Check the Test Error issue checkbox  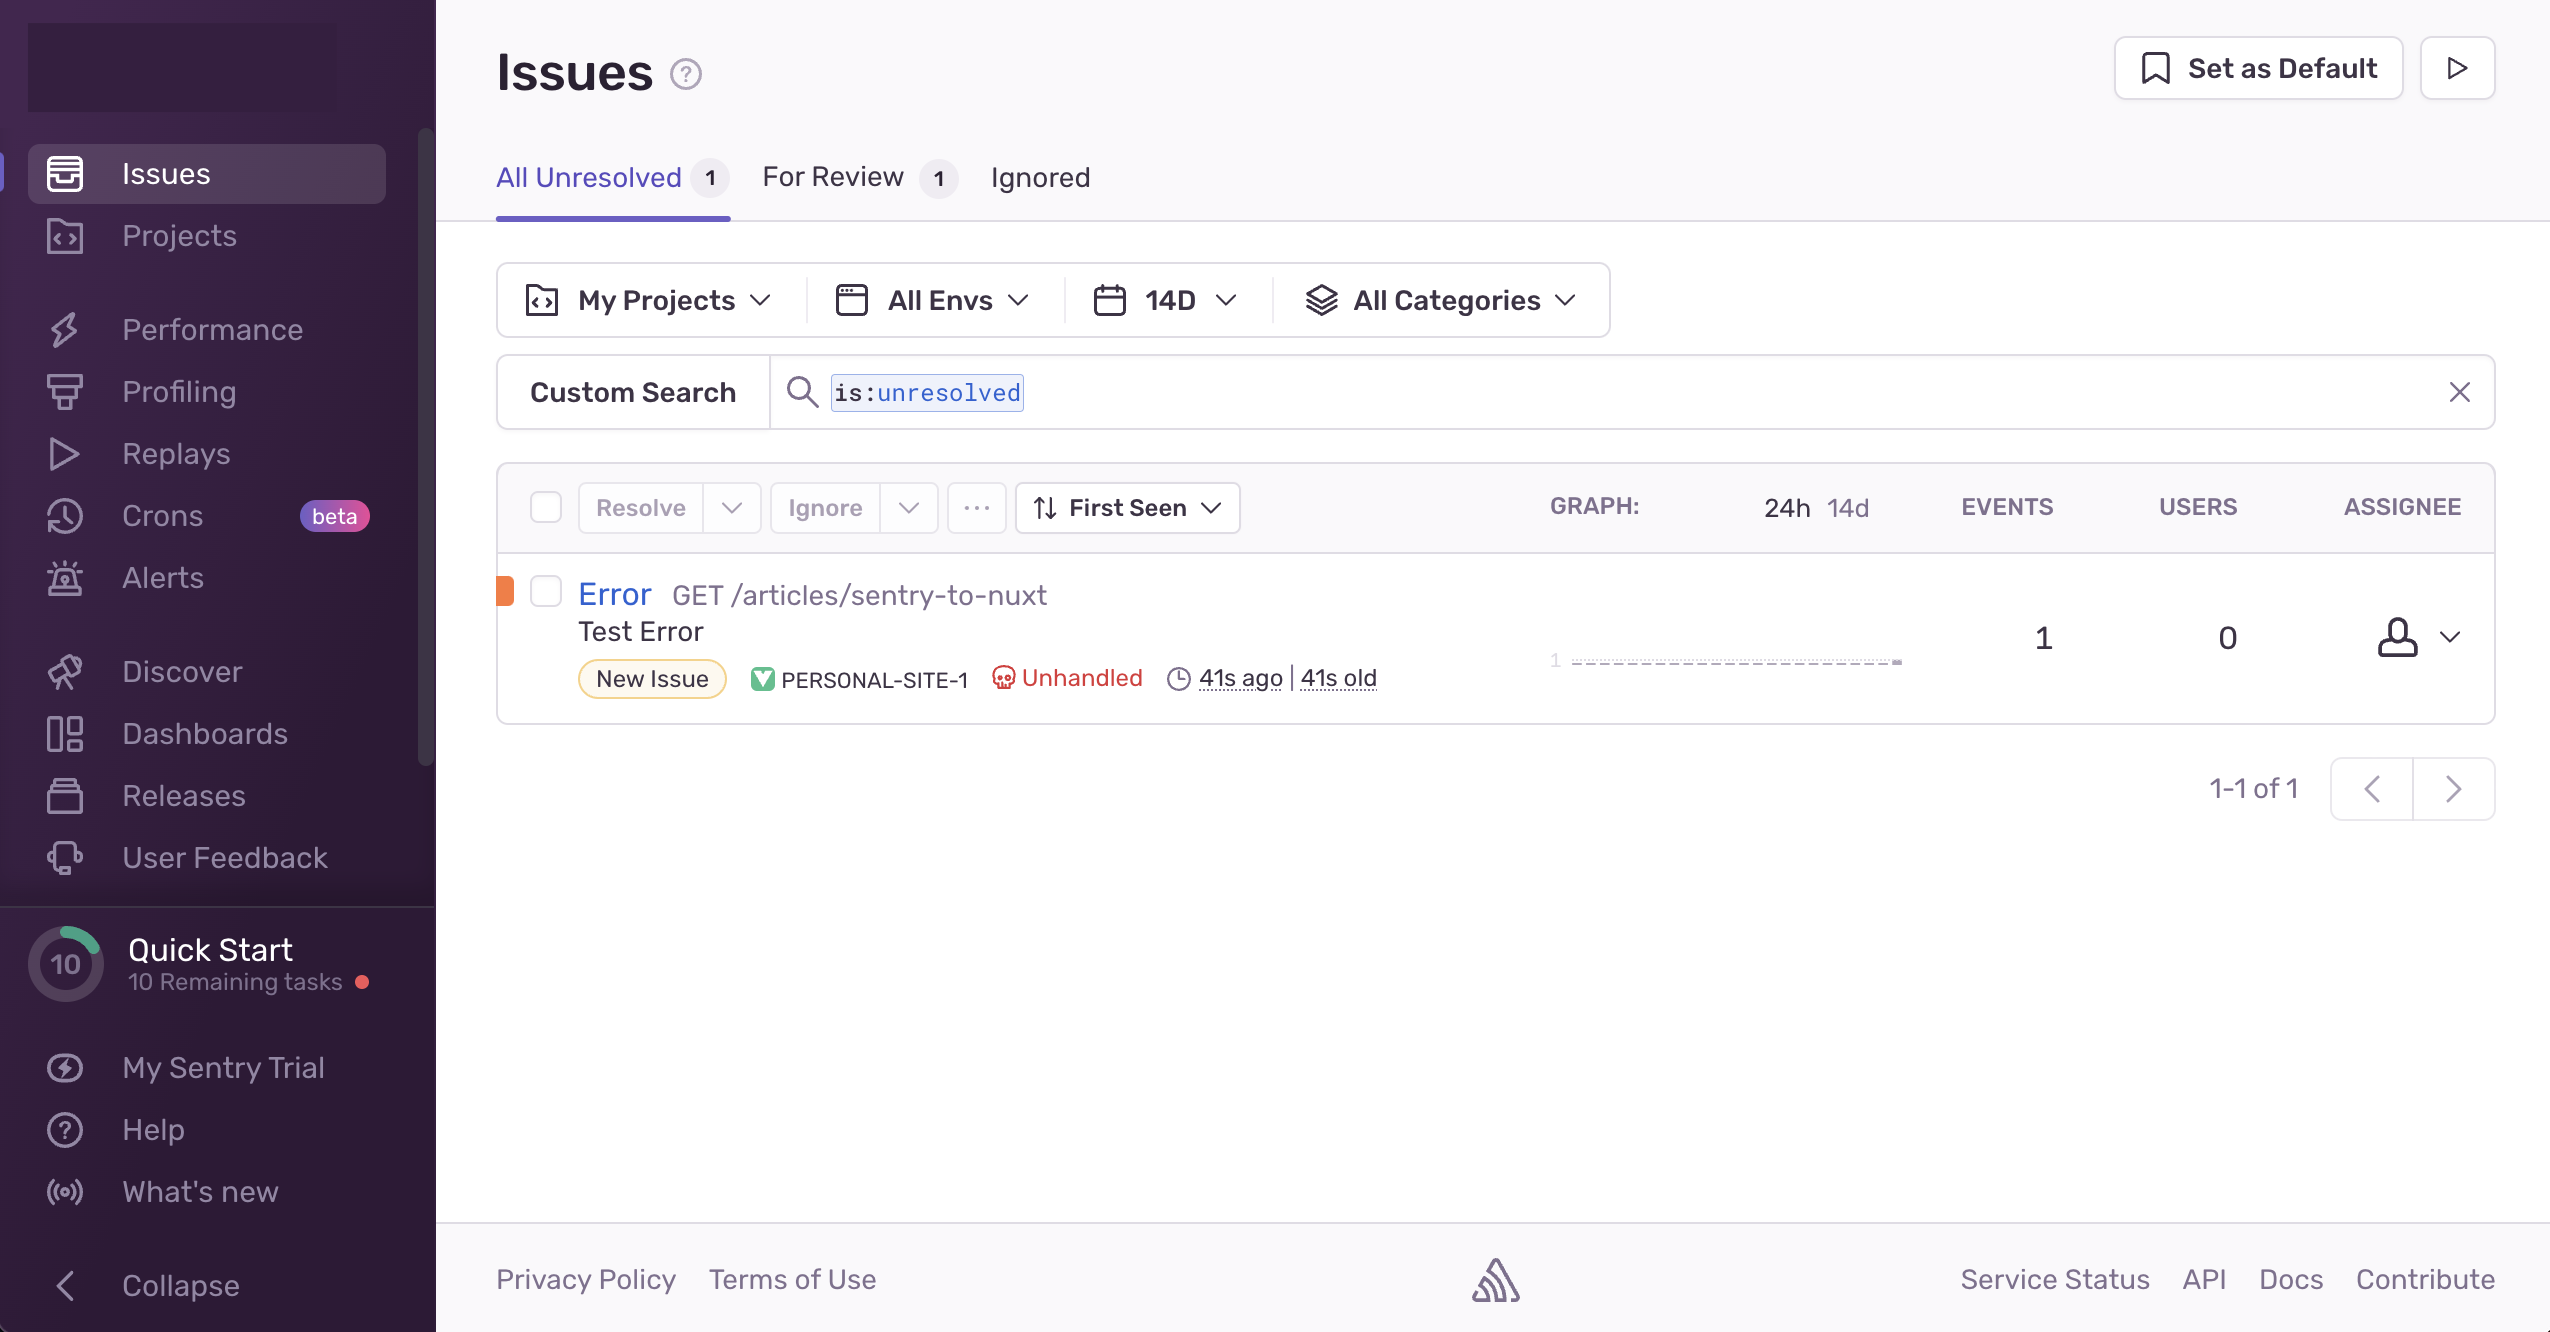[x=546, y=591]
